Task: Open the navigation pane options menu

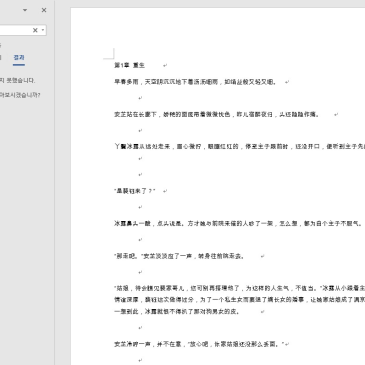Action: coord(25,10)
